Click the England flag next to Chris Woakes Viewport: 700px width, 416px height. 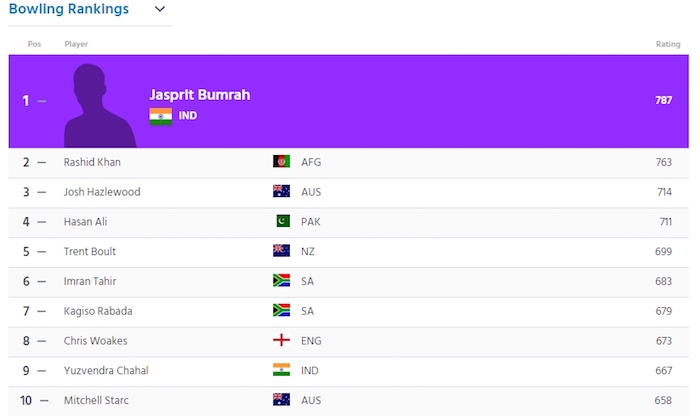281,341
